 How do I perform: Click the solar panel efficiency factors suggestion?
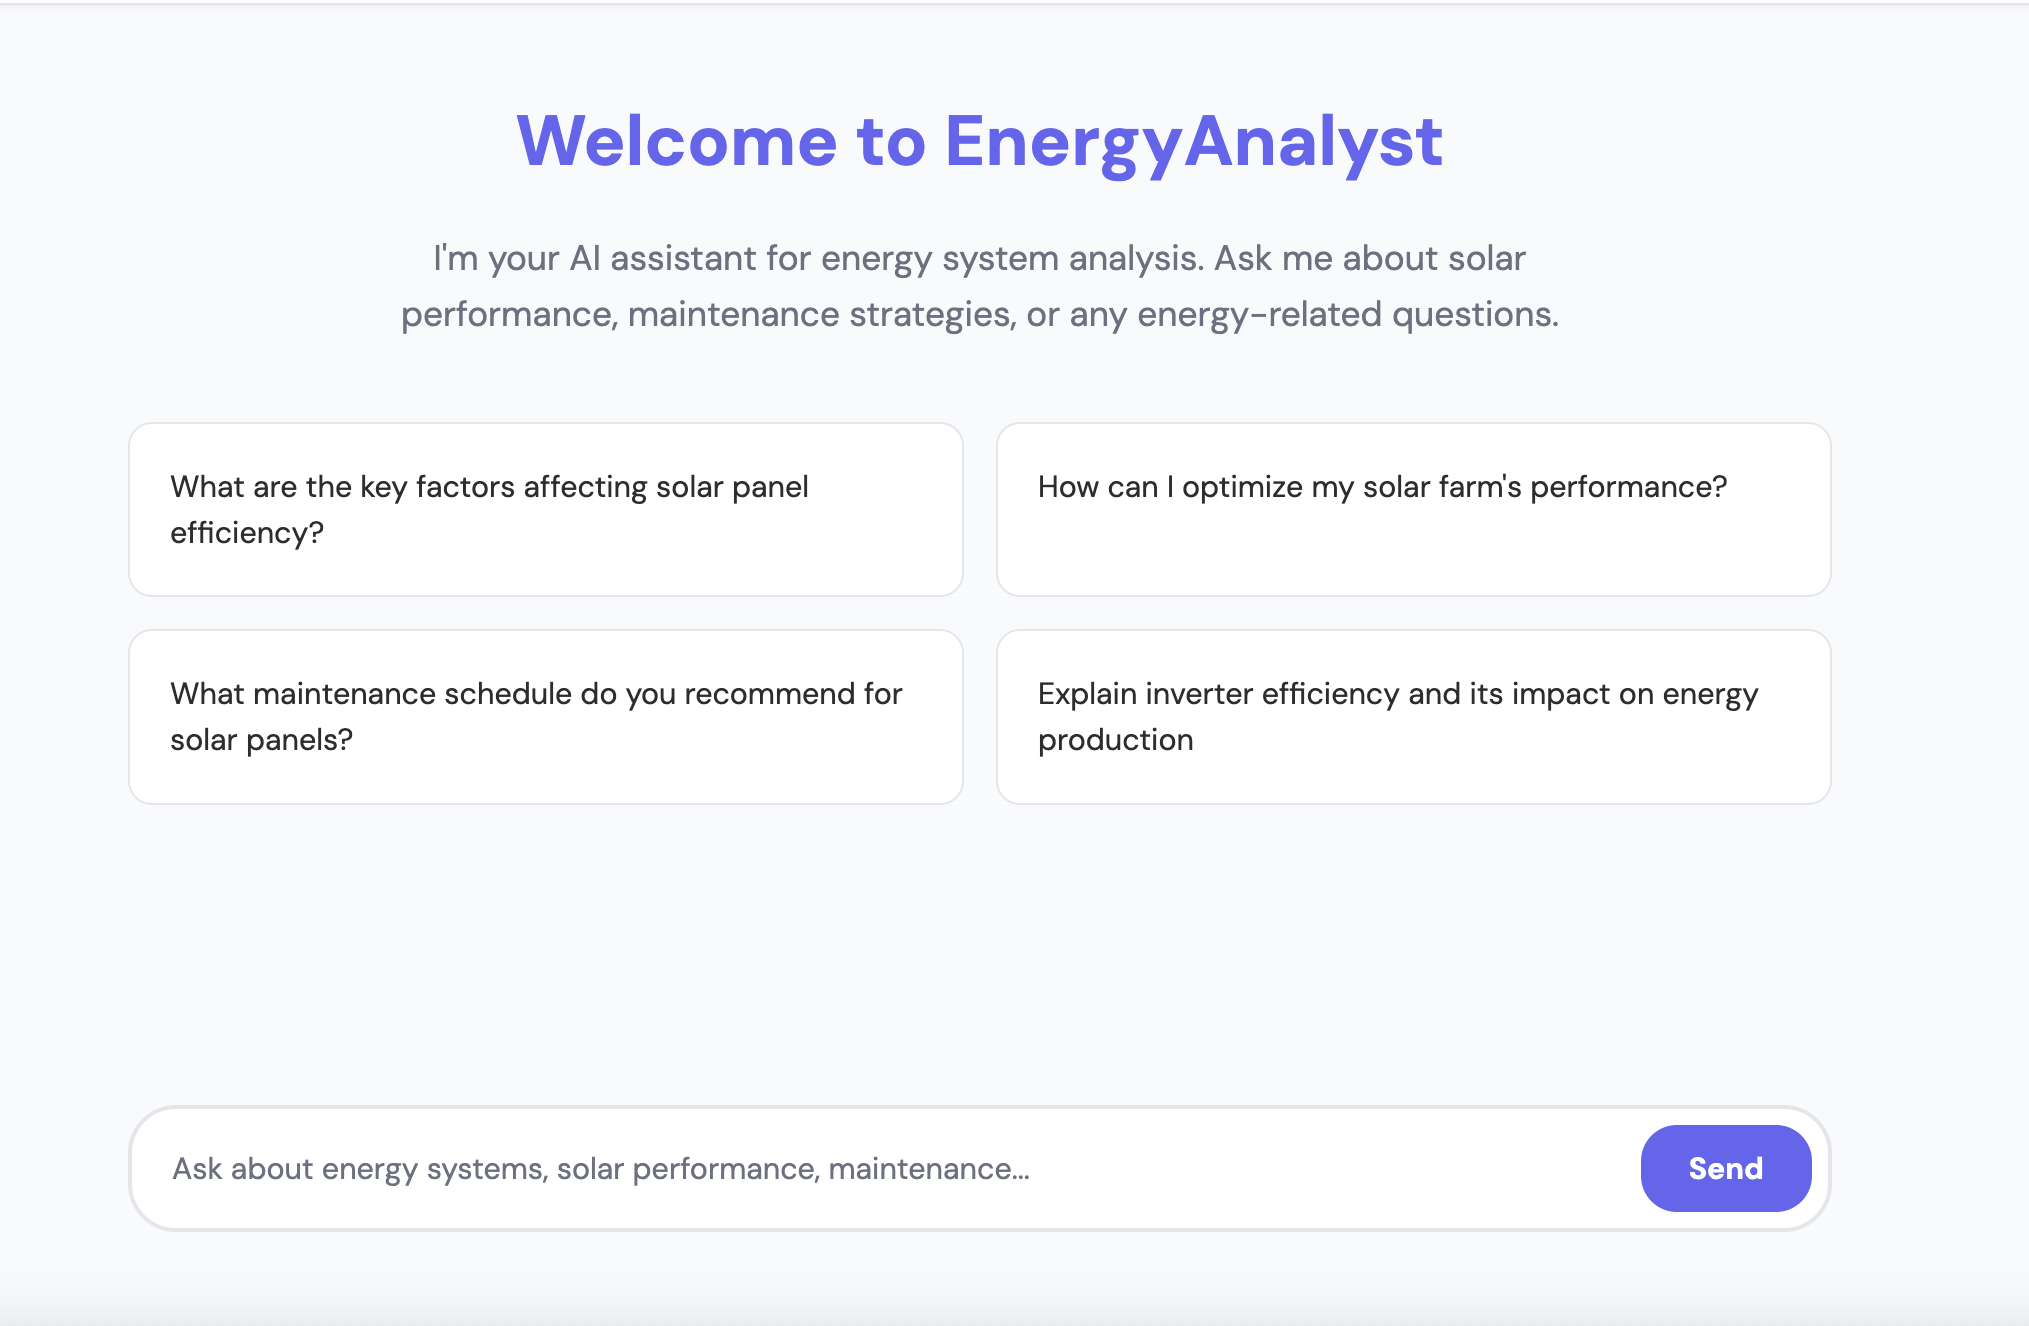click(x=545, y=509)
